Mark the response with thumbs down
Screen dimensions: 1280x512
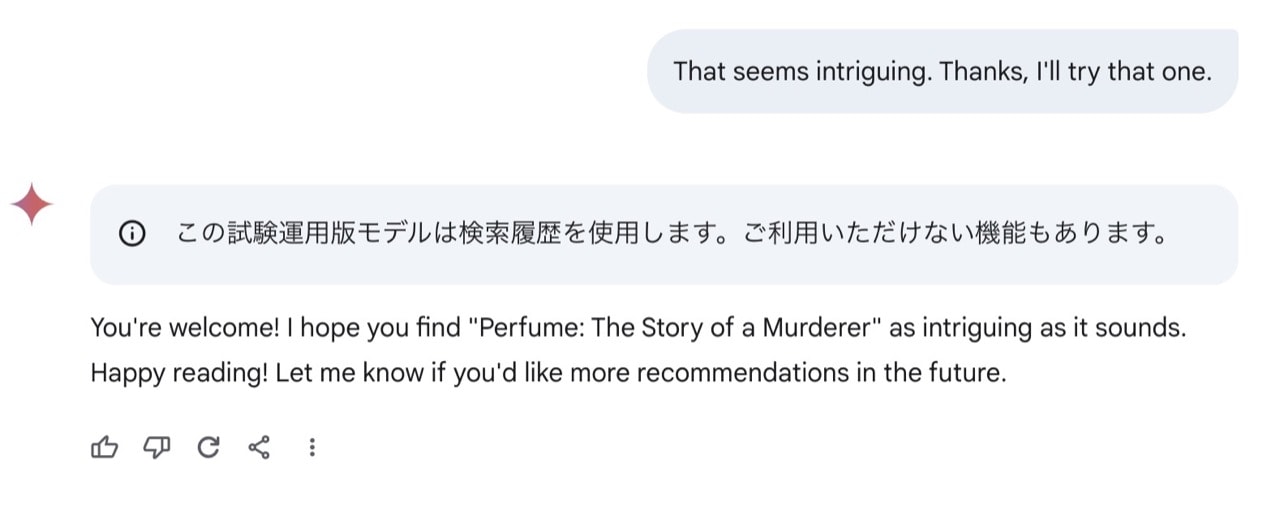(x=156, y=448)
